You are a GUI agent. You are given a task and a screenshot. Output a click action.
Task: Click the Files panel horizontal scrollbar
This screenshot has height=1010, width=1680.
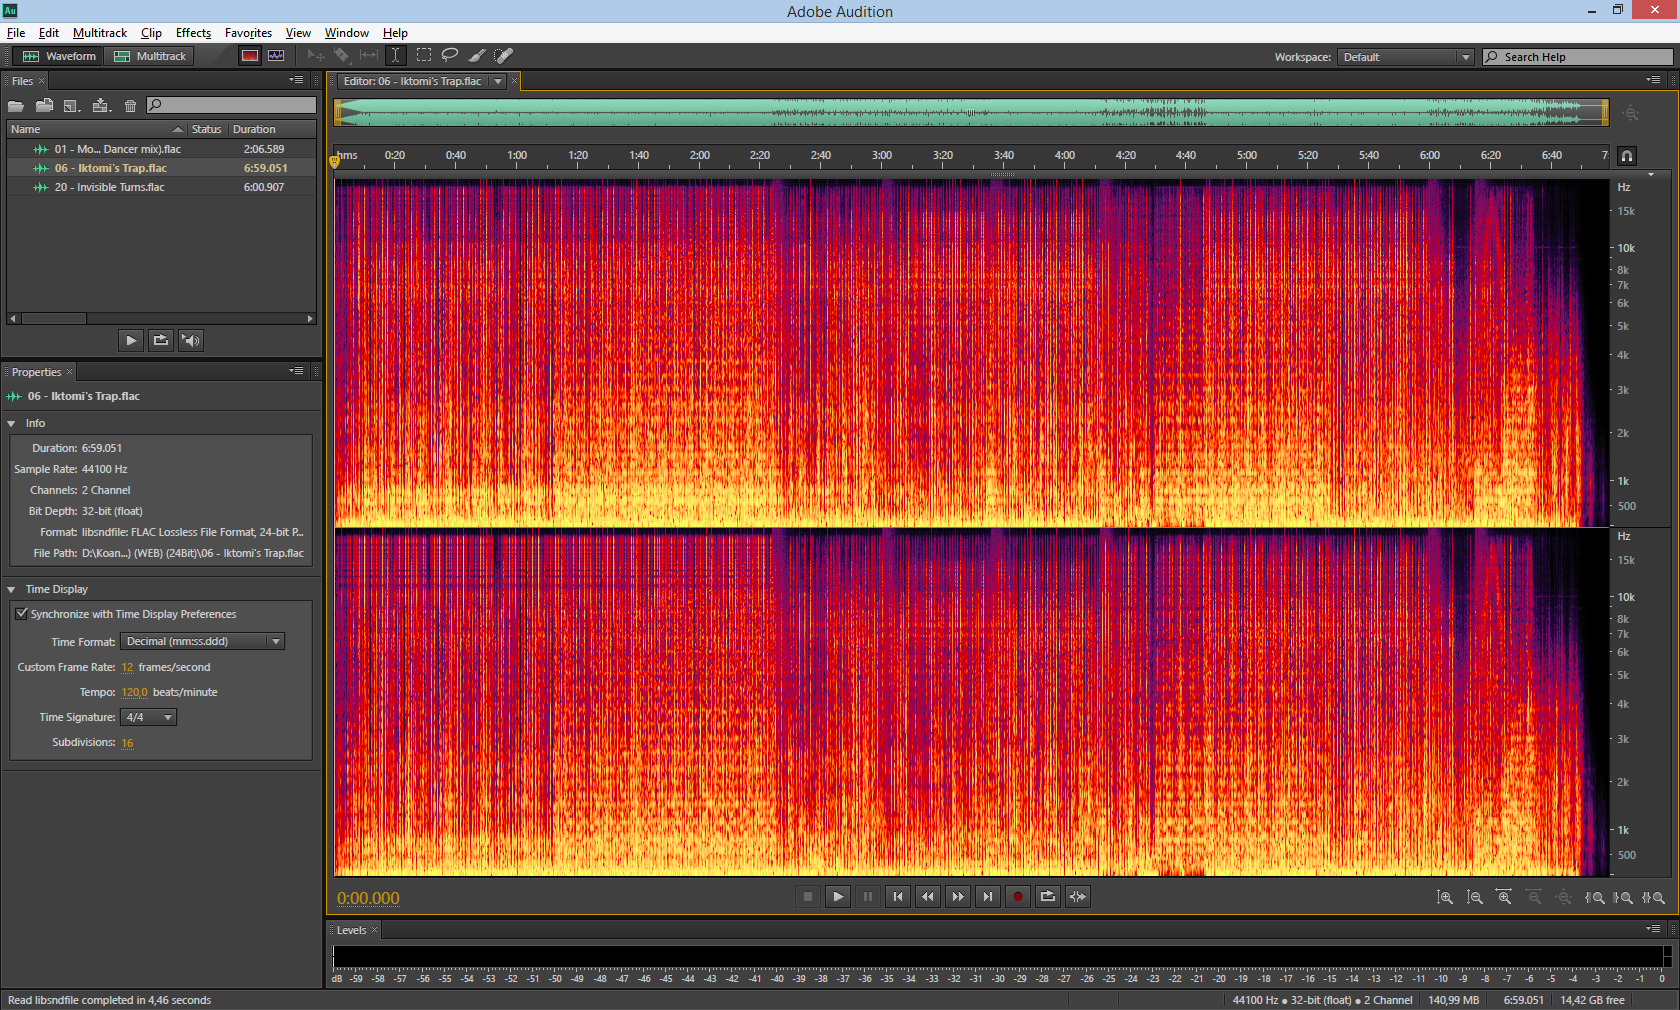[x=161, y=319]
